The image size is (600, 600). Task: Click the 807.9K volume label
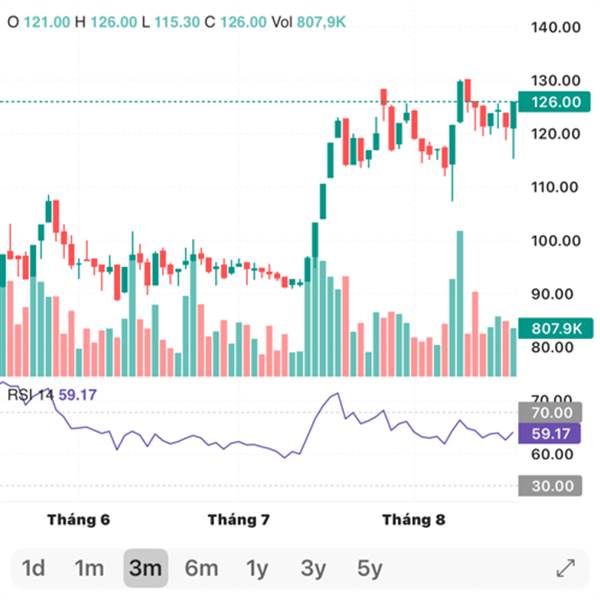[x=556, y=328]
